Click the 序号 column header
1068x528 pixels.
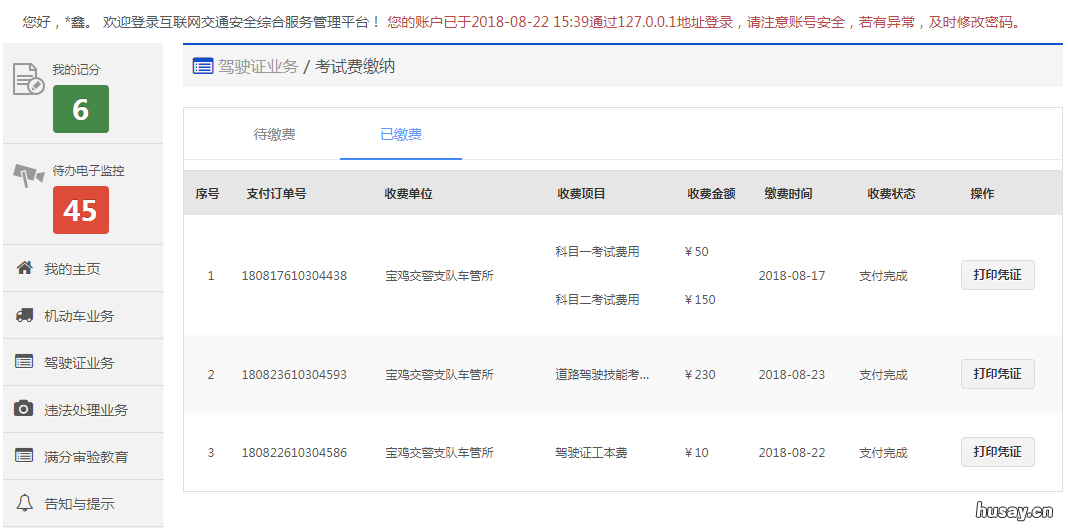pyautogui.click(x=207, y=193)
